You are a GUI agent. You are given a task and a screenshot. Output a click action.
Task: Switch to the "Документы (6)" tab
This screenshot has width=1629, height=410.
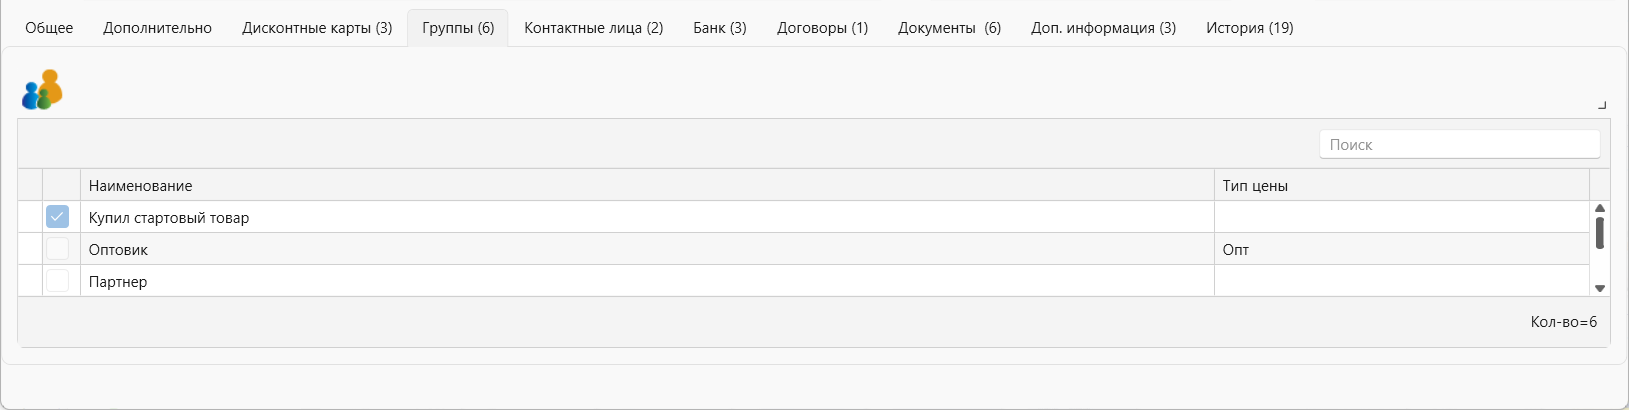949,28
